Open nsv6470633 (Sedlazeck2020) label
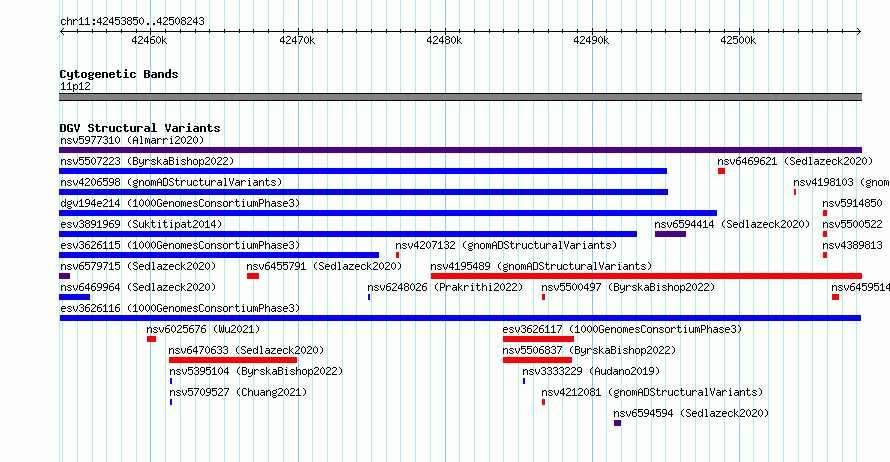 point(246,350)
